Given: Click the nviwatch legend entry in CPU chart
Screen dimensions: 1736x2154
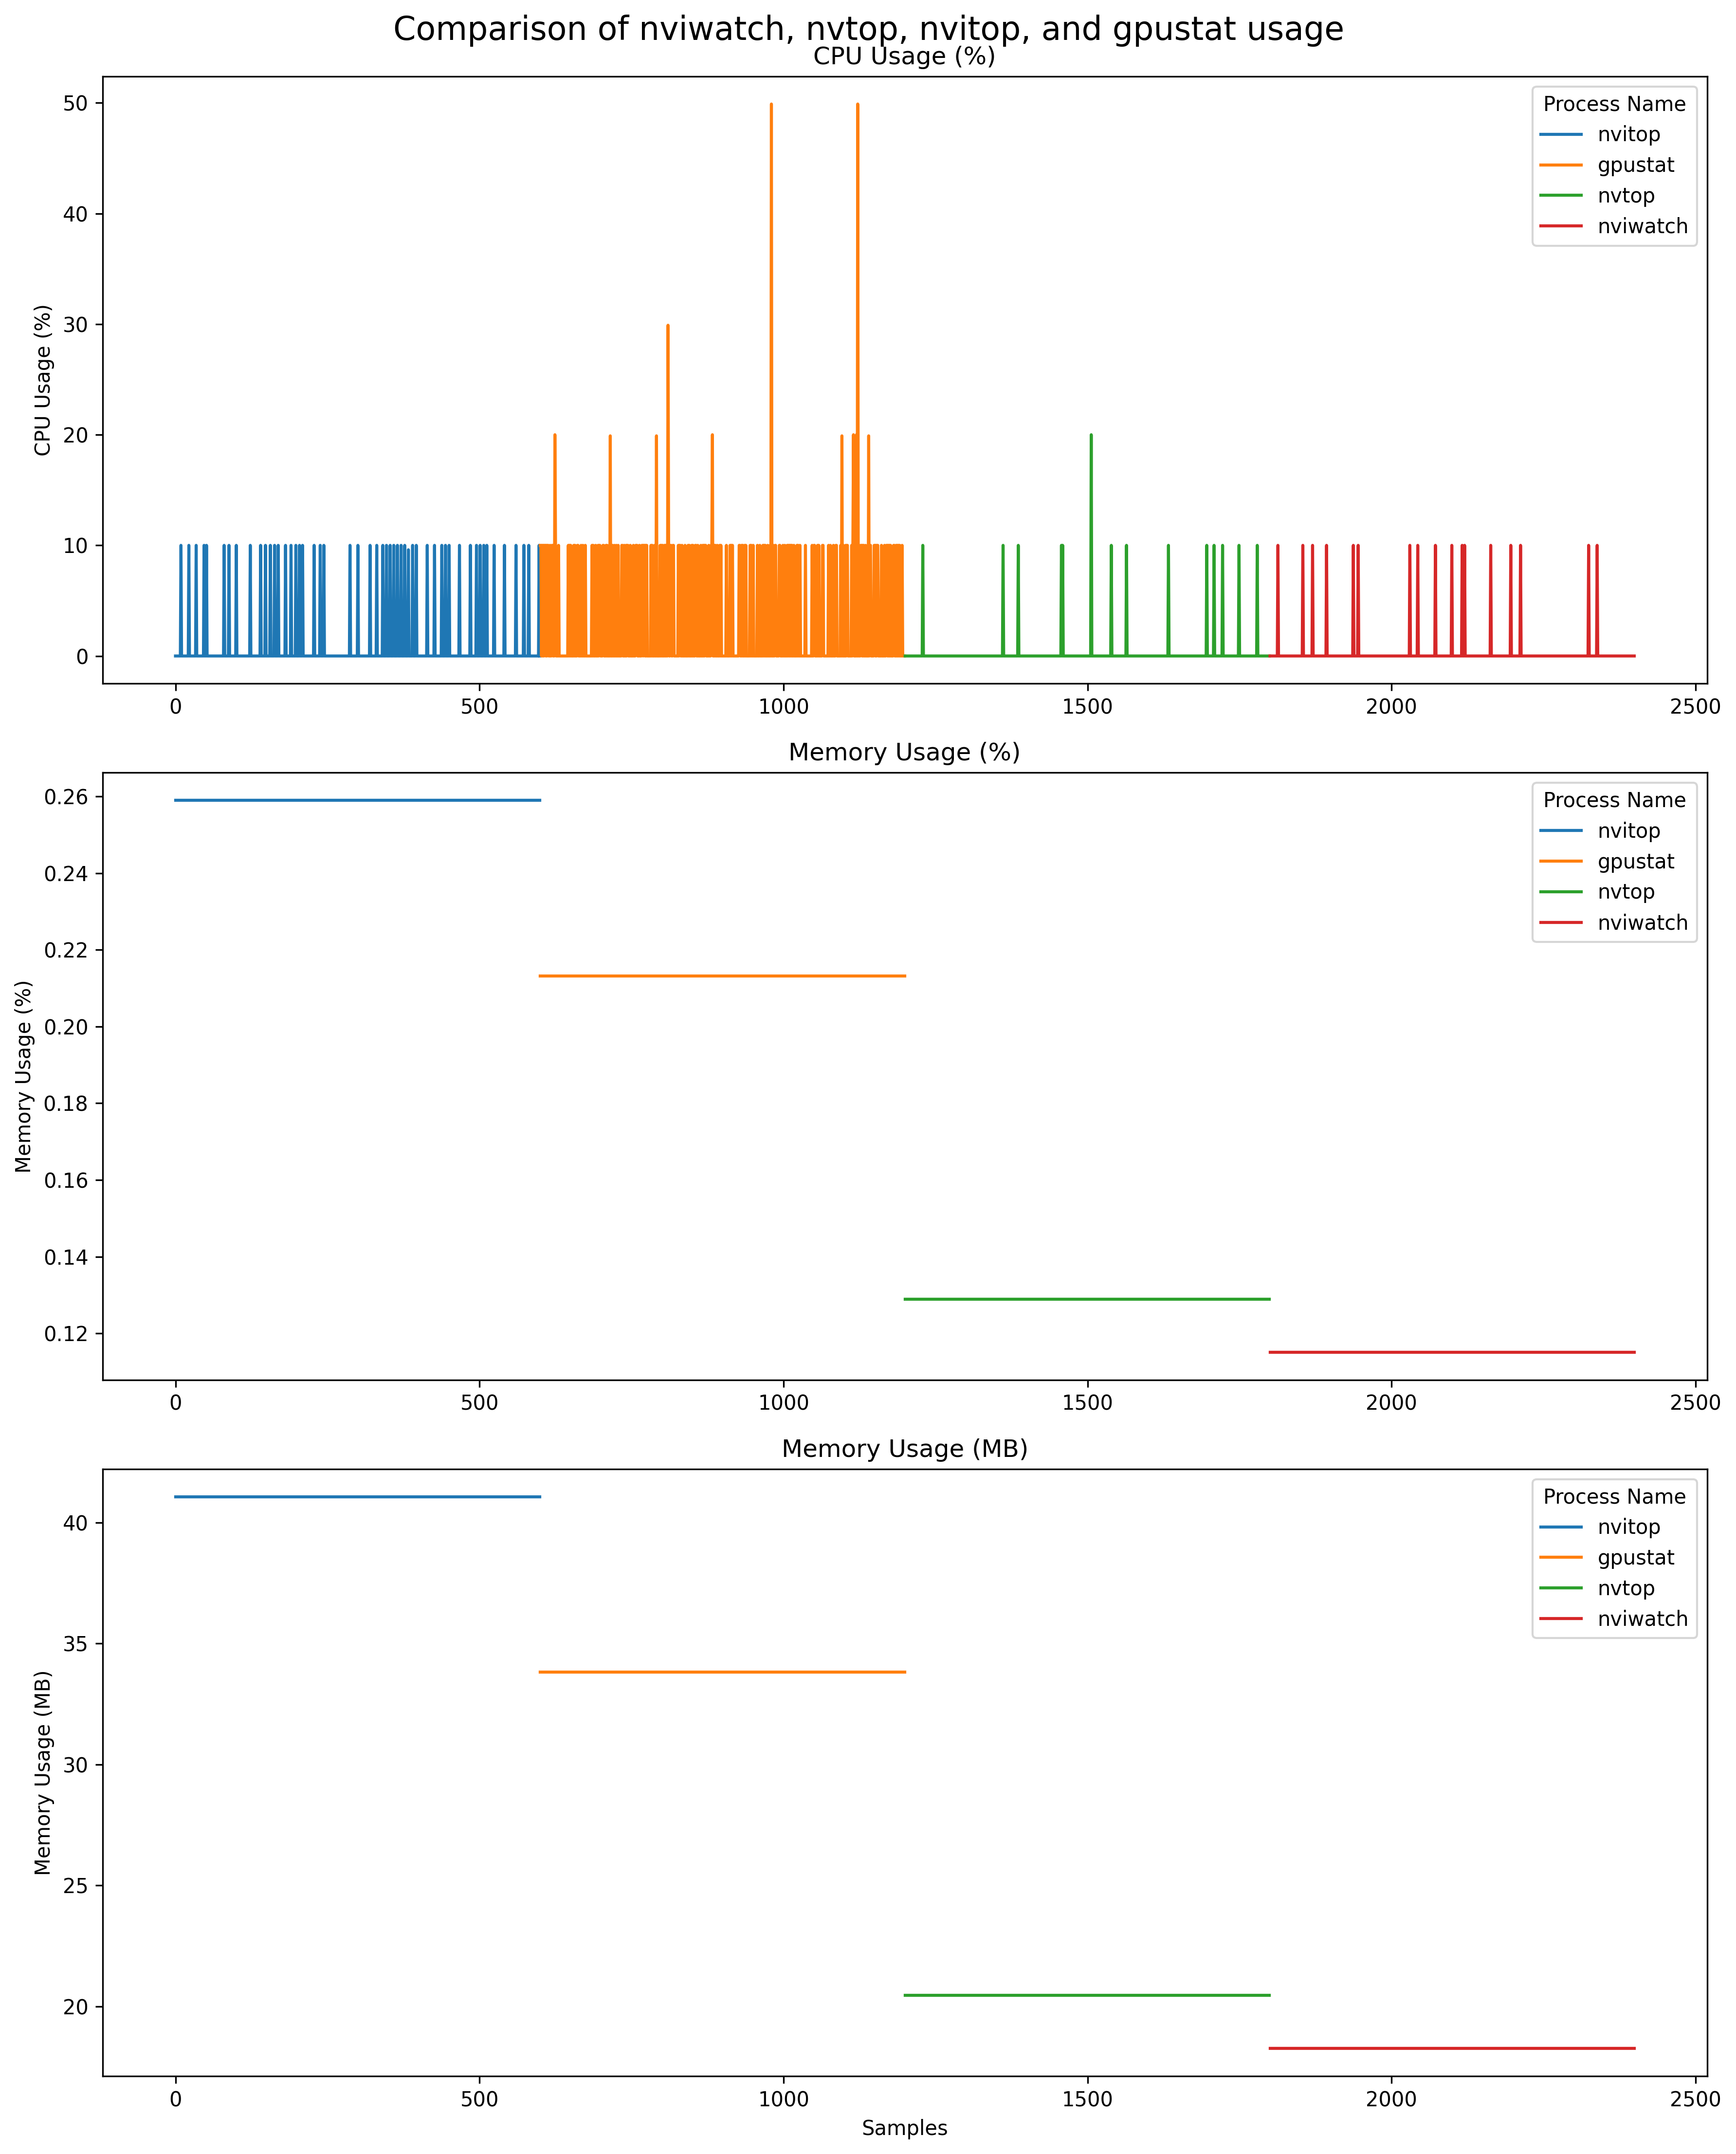Looking at the screenshot, I should coord(1642,227).
